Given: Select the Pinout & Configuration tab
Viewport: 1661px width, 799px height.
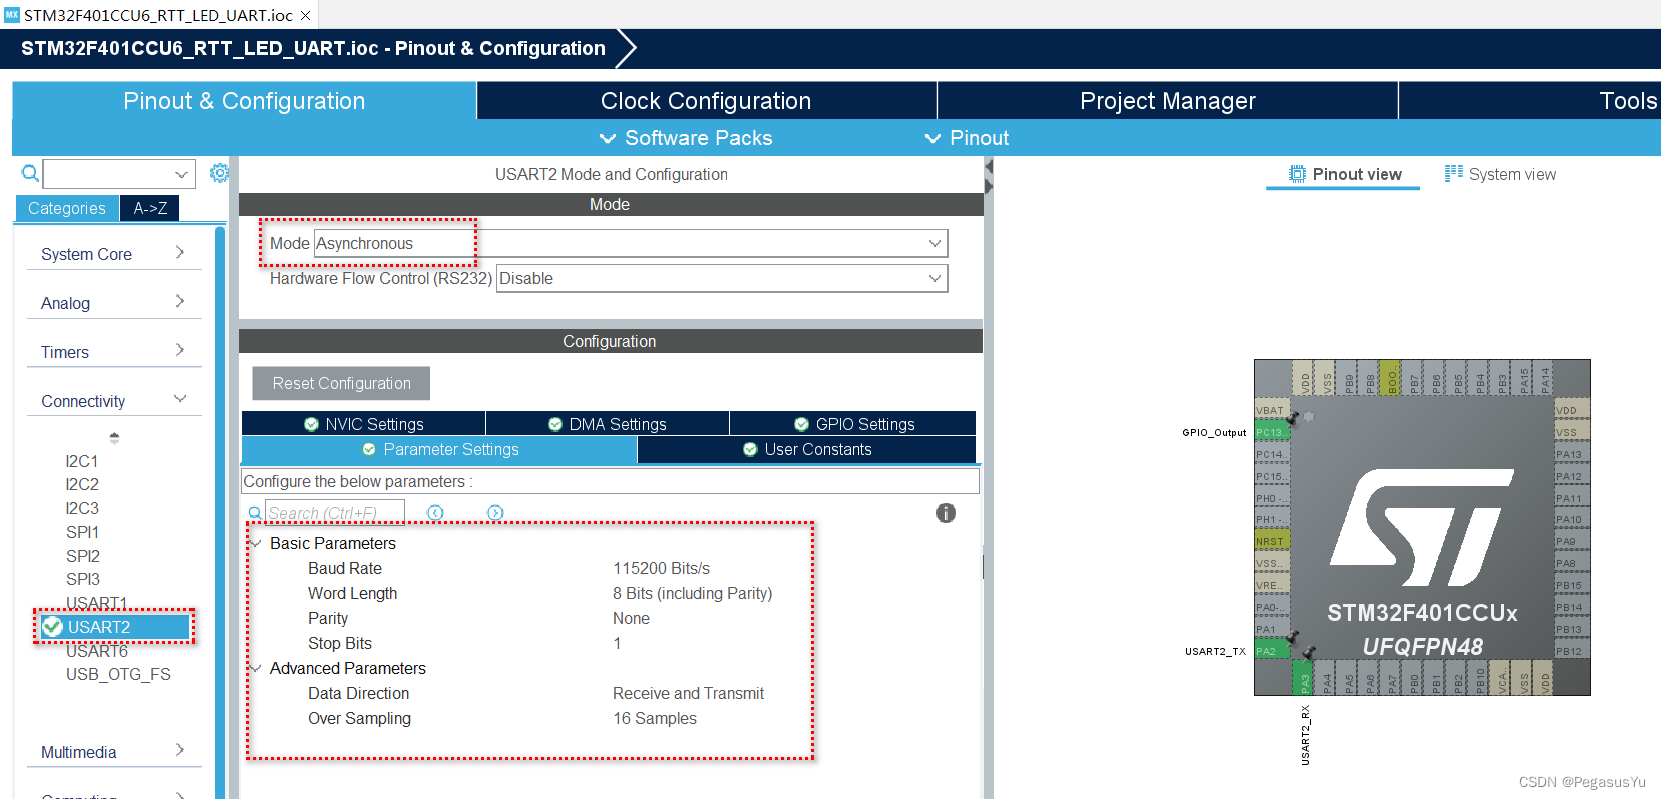Looking at the screenshot, I should 244,101.
